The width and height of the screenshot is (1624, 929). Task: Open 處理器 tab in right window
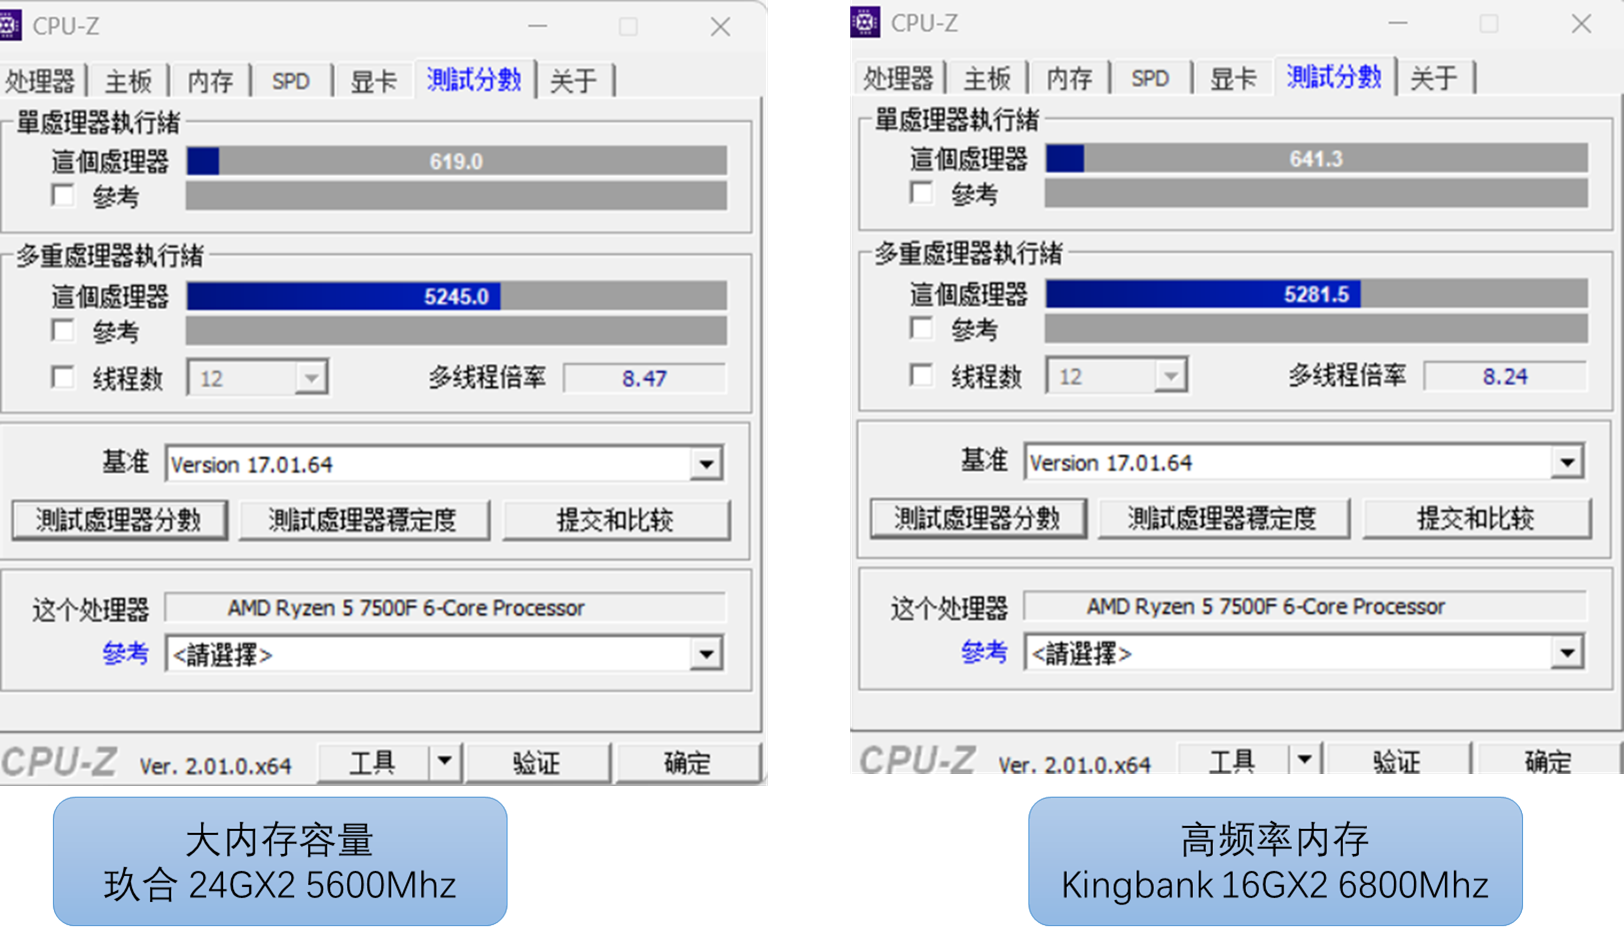pos(898,78)
